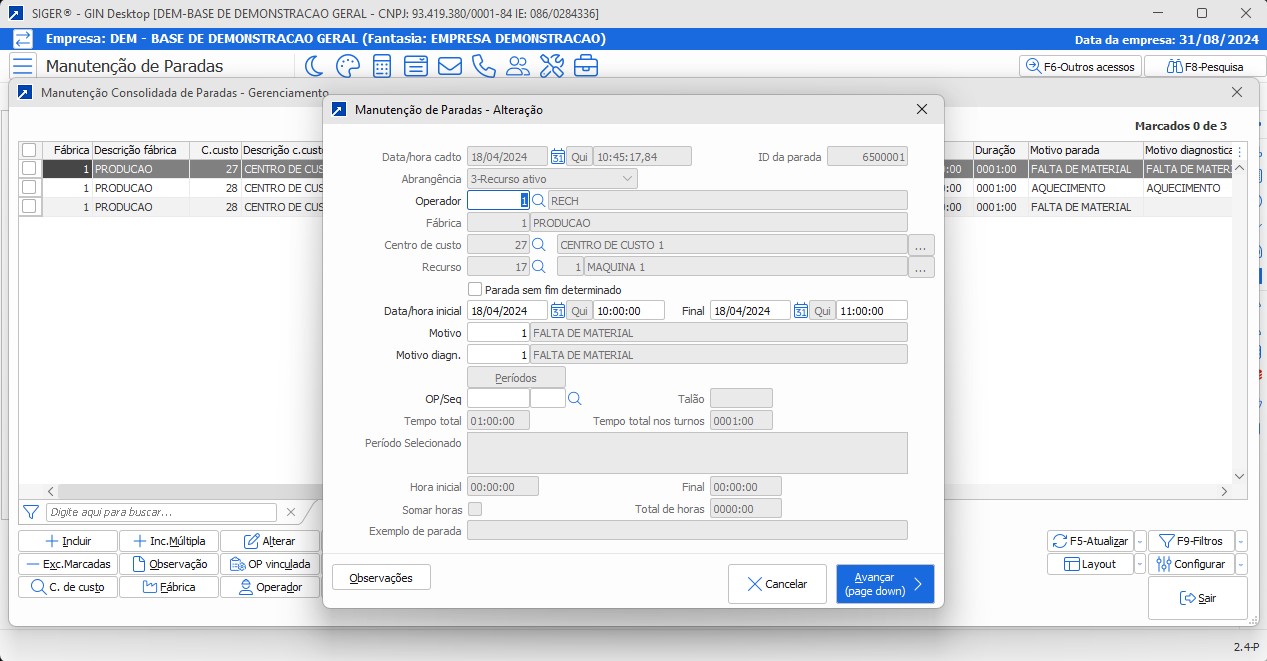This screenshot has width=1267, height=661.
Task: Click the envelope mail icon
Action: 450,66
